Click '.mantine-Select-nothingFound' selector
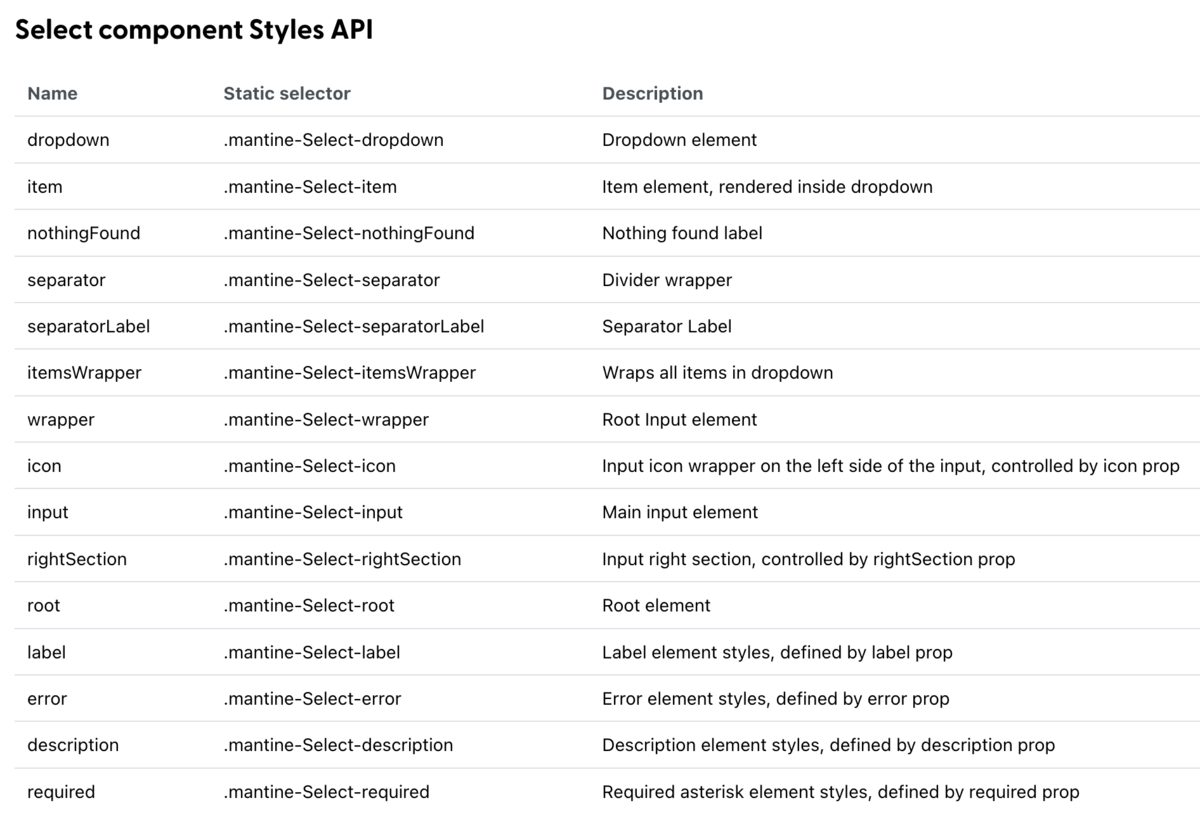The height and width of the screenshot is (817, 1200). [x=349, y=233]
